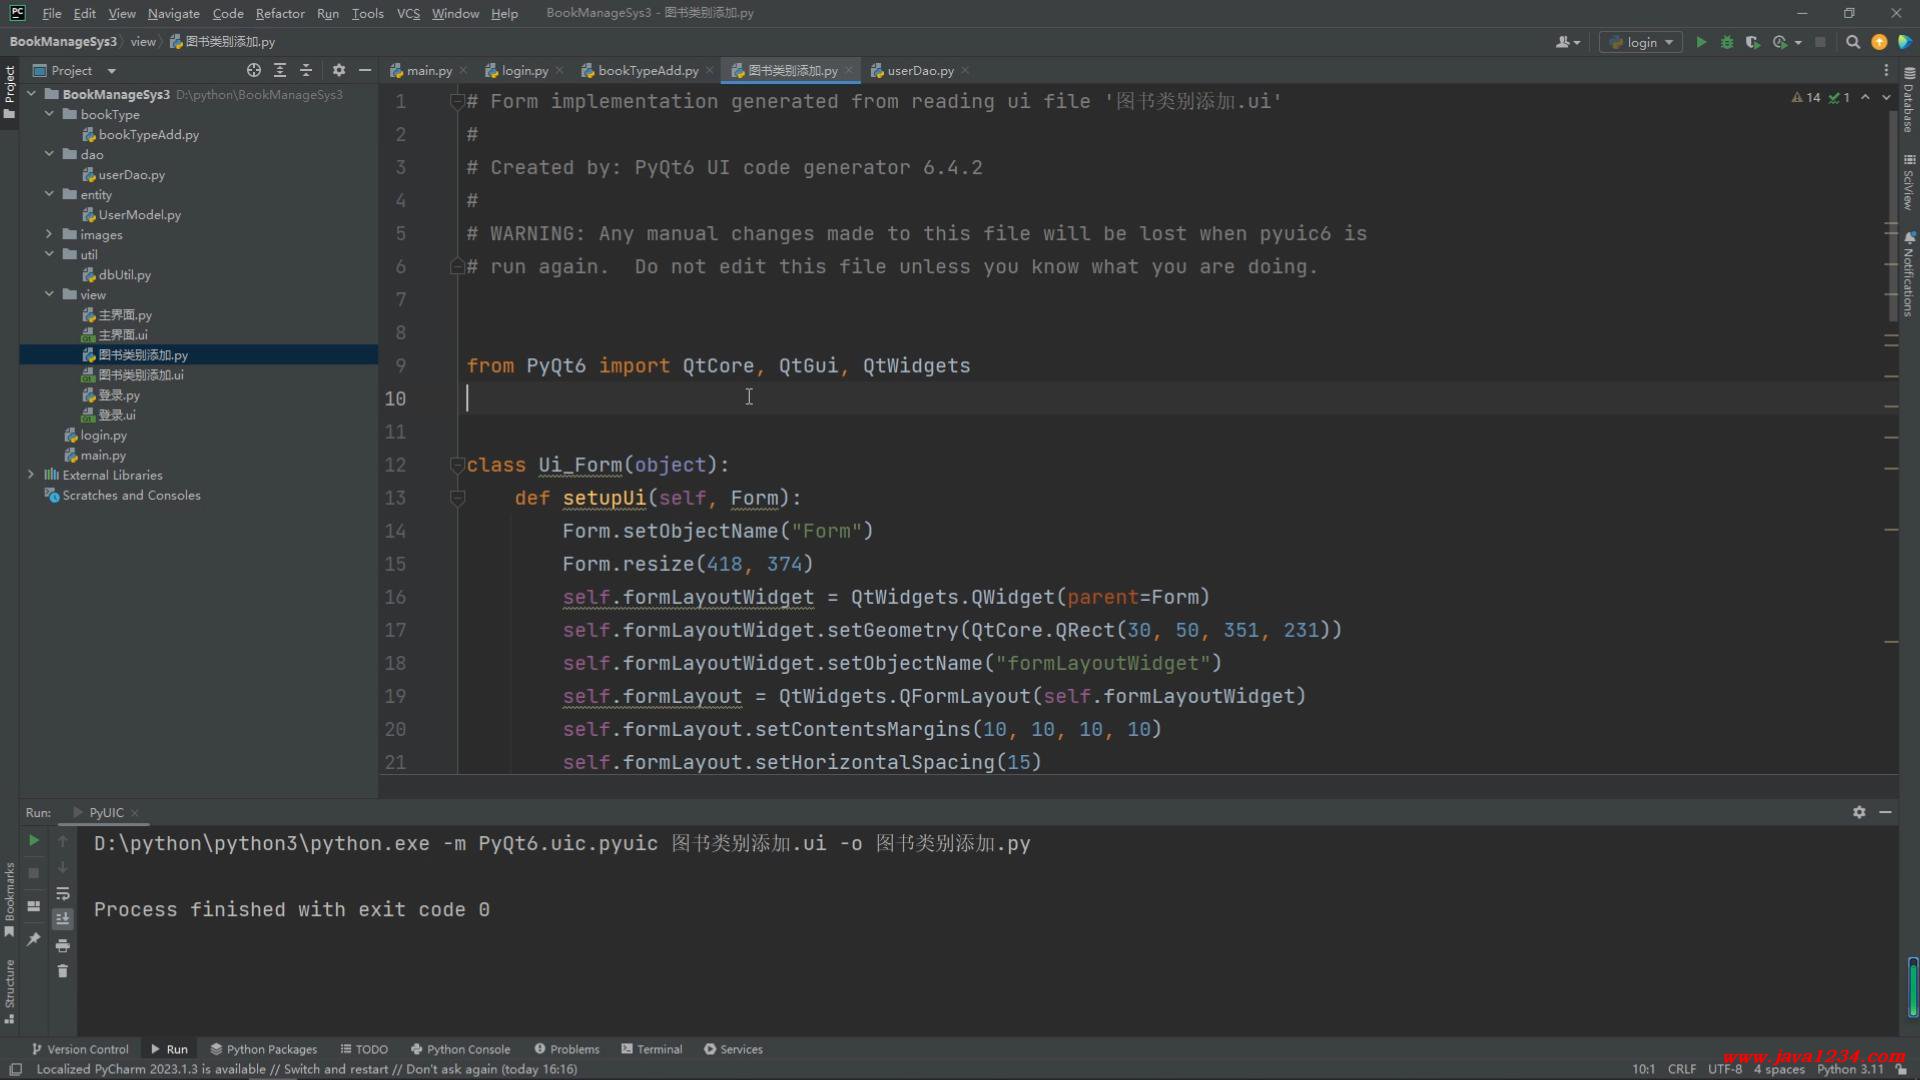Open the VCS menu
This screenshot has width=1920, height=1080.
tap(408, 13)
